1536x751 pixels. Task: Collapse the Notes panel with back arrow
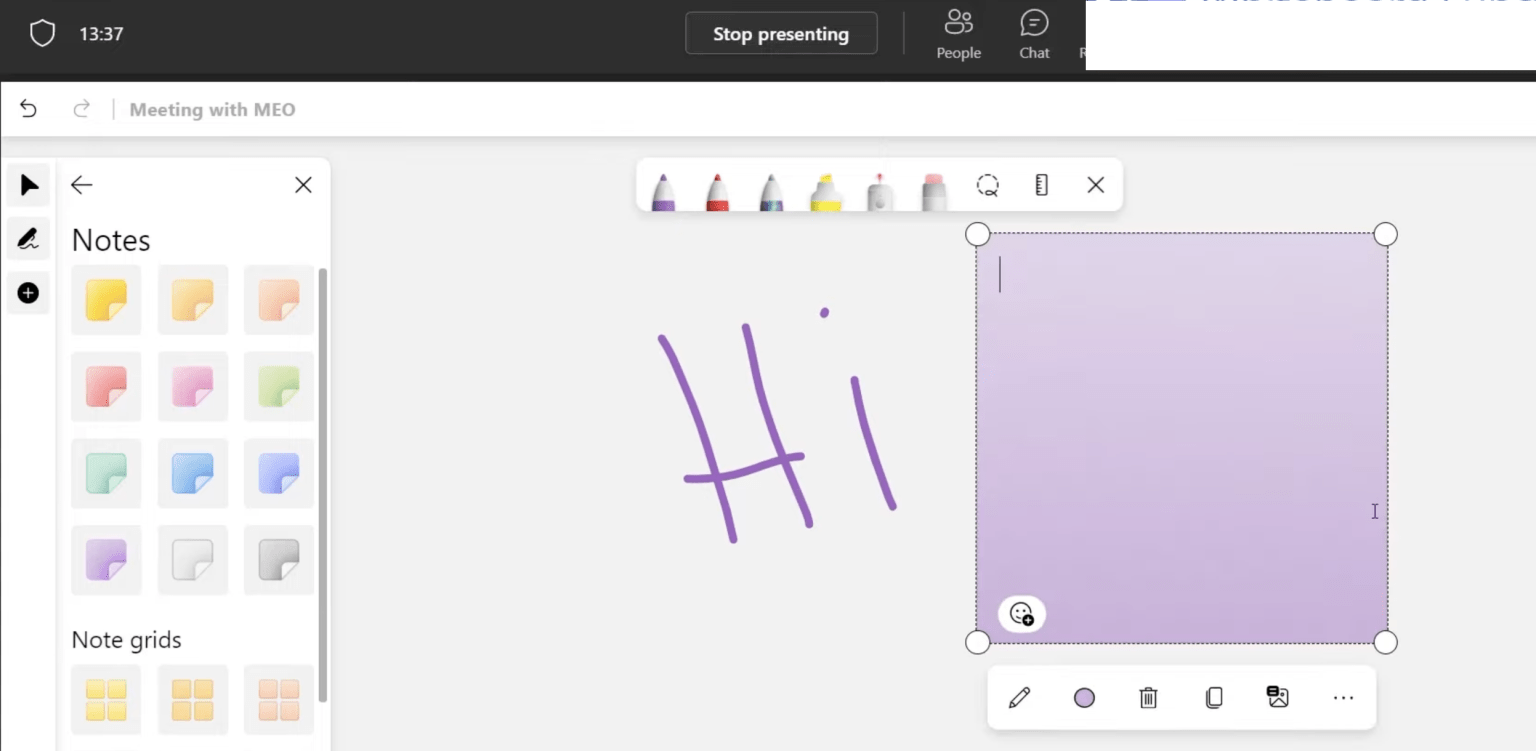click(x=81, y=185)
